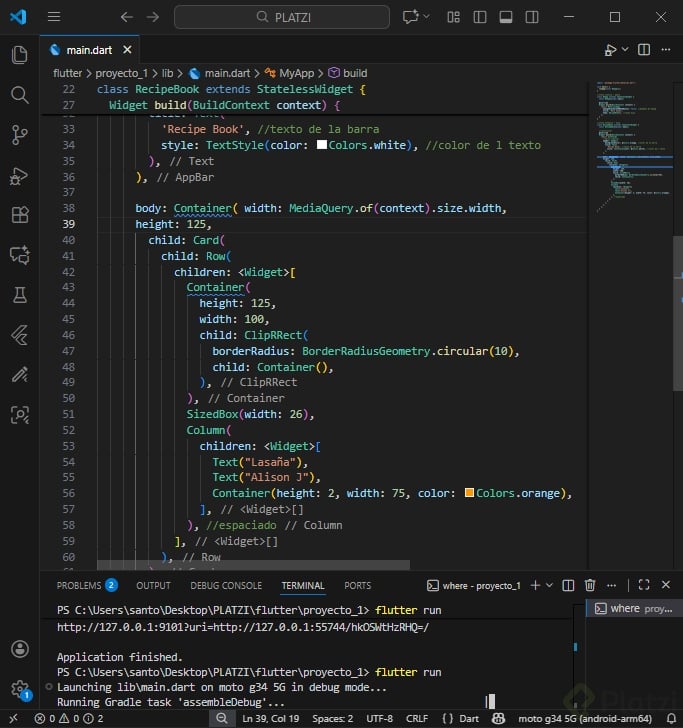Open the new terminal launch profile dropdown
Screen dimensions: 683x728
[x=550, y=585]
